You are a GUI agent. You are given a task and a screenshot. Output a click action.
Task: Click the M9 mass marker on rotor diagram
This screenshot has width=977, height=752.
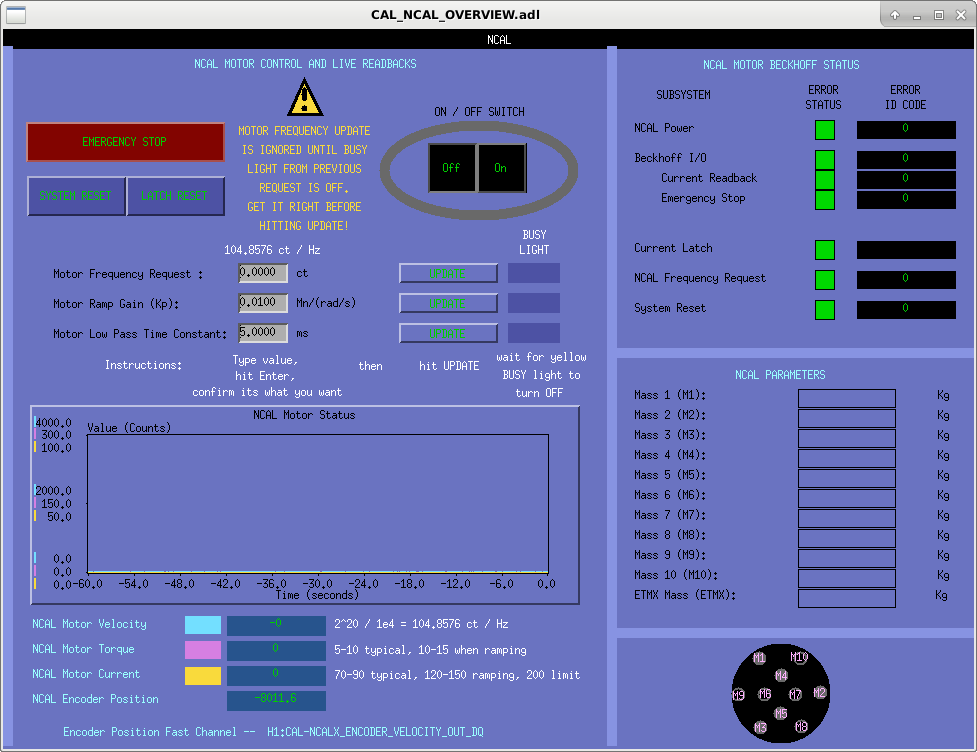(x=738, y=695)
